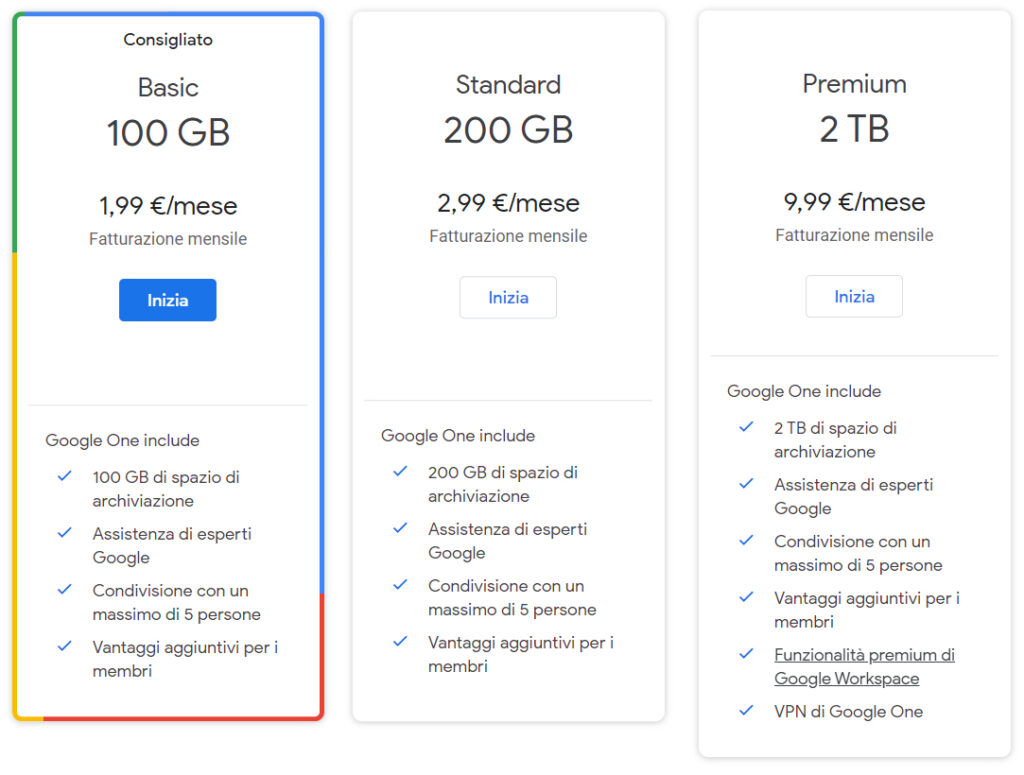Click the Basic plan's Assistenza di esperti checkmark
The image size is (1024, 775).
point(65,534)
